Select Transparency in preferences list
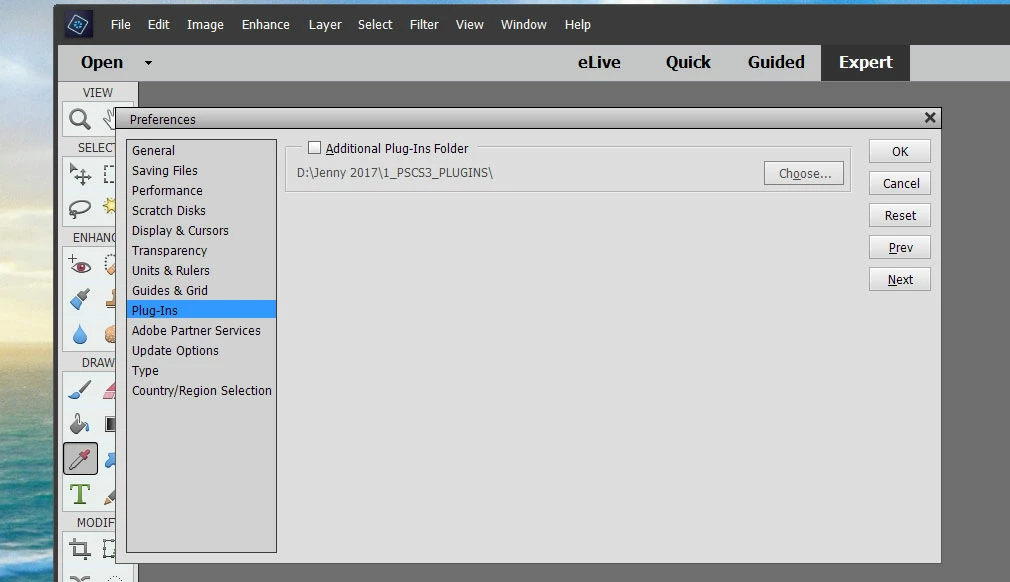The height and width of the screenshot is (582, 1010). click(x=202, y=250)
